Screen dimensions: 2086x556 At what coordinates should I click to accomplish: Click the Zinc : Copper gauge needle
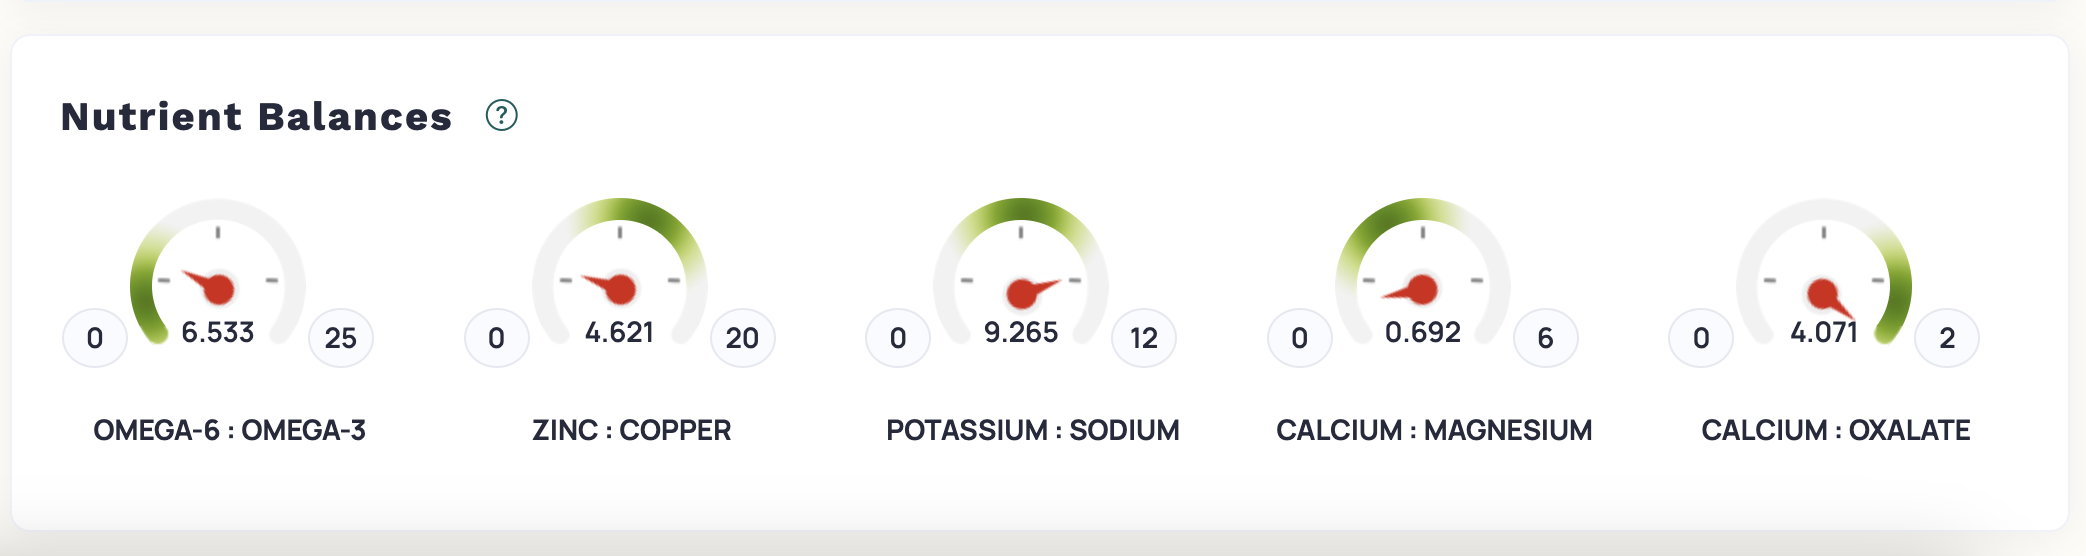click(612, 287)
